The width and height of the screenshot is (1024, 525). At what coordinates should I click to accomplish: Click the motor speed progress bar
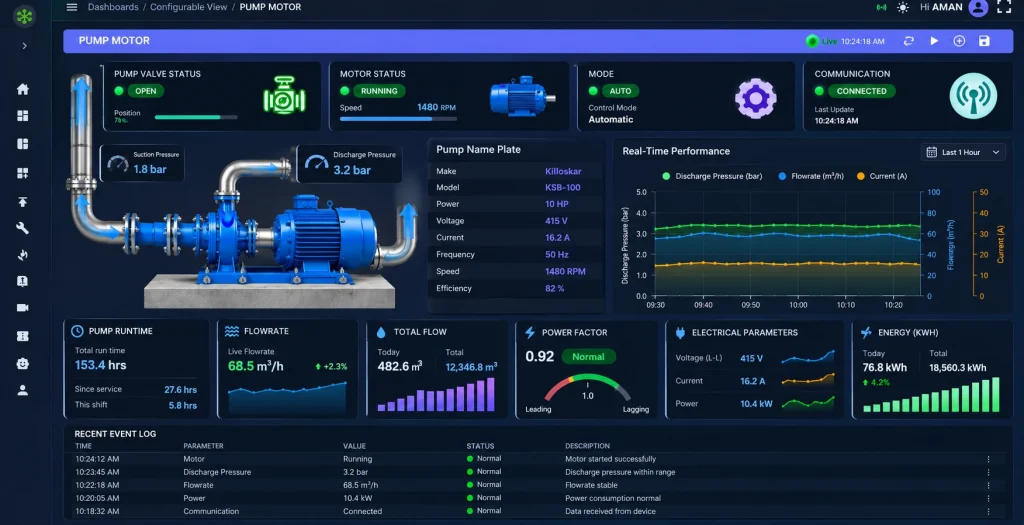(398, 119)
